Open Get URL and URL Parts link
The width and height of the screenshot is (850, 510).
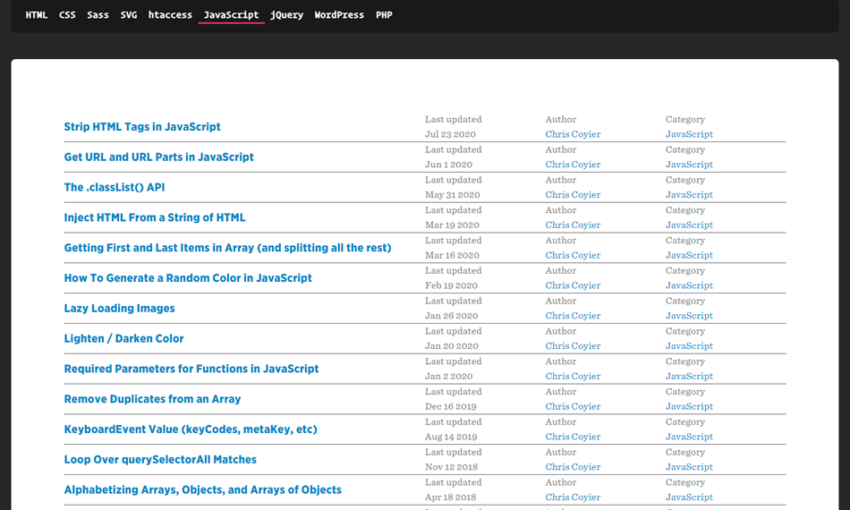coord(159,157)
